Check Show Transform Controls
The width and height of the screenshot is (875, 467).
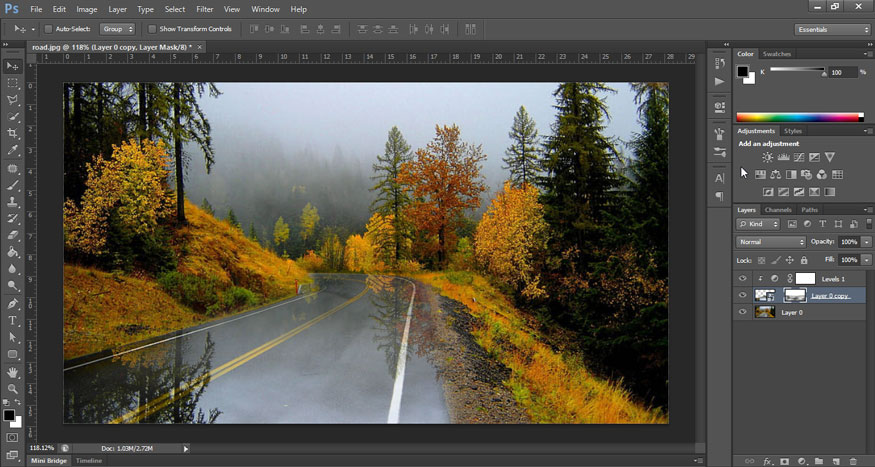(x=152, y=29)
